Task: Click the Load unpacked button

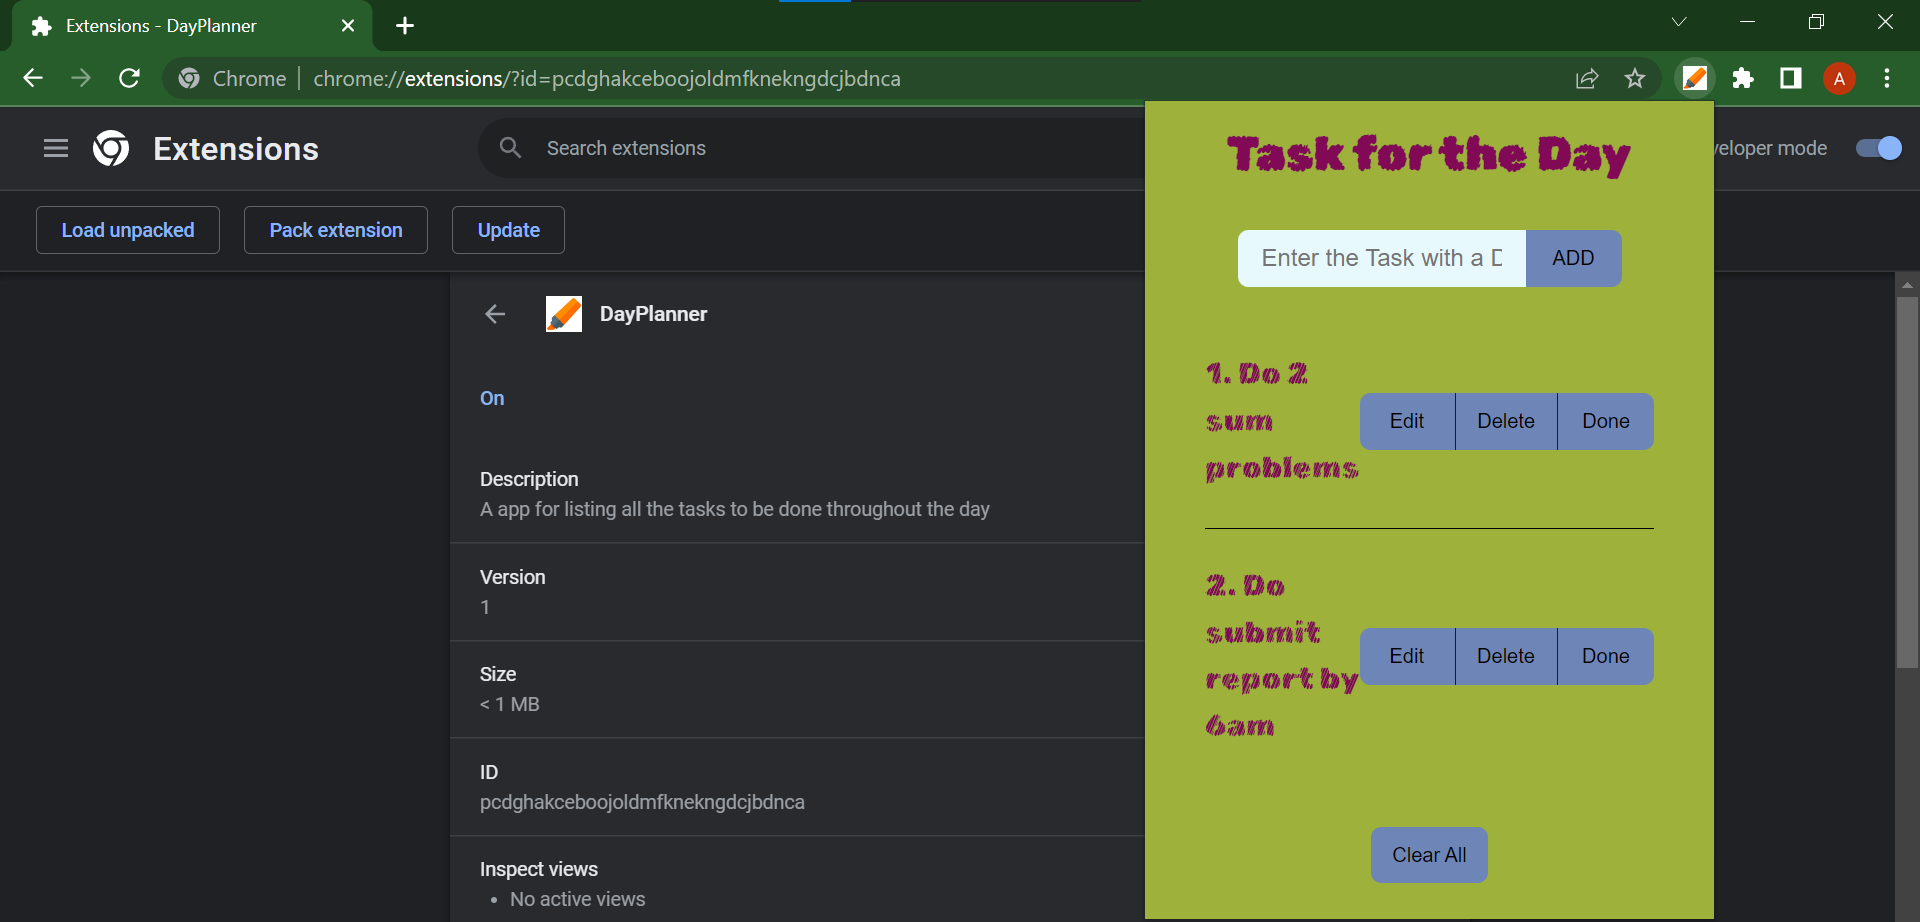Action: pyautogui.click(x=128, y=230)
